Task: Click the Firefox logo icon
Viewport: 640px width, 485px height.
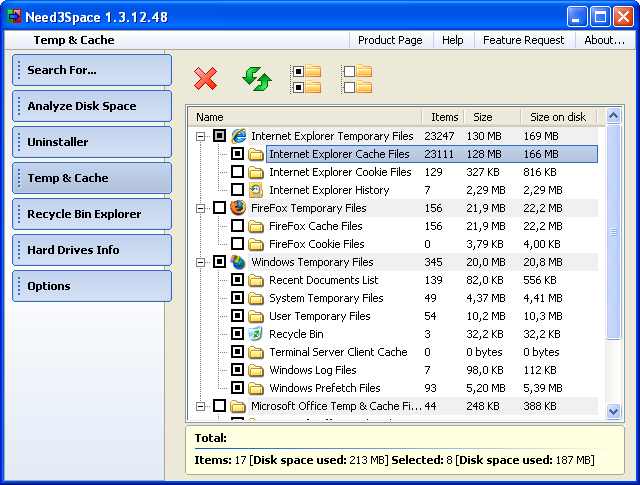Action: tap(238, 207)
